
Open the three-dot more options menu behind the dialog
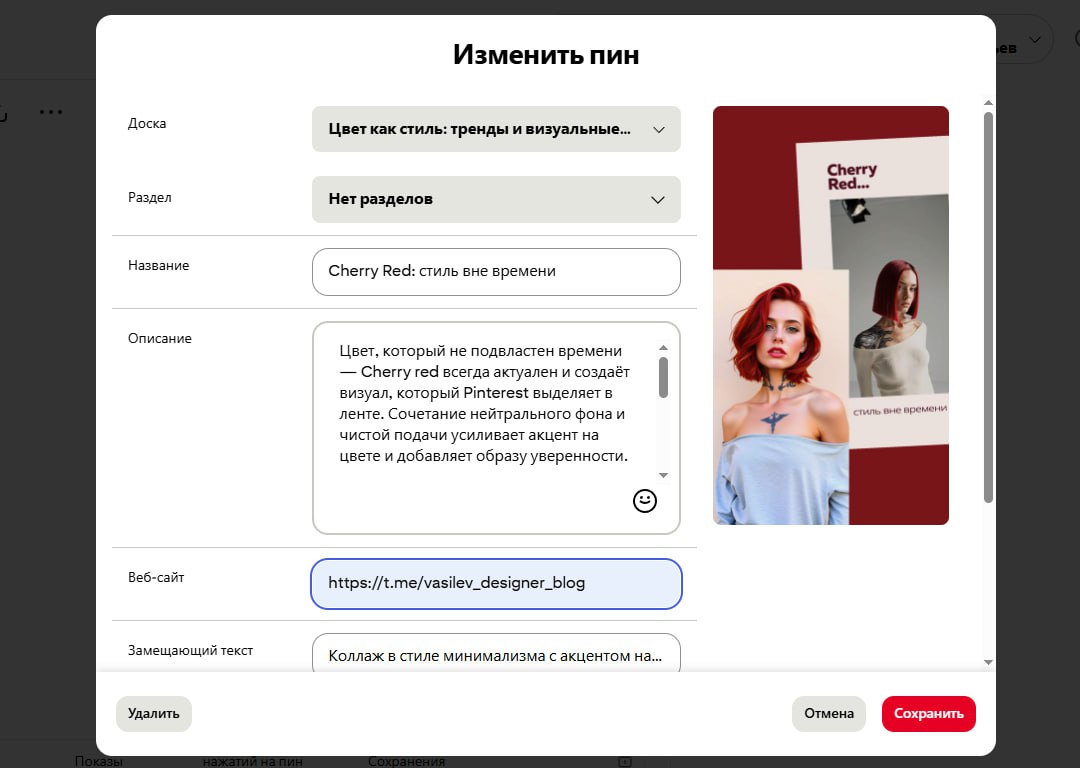pos(51,112)
